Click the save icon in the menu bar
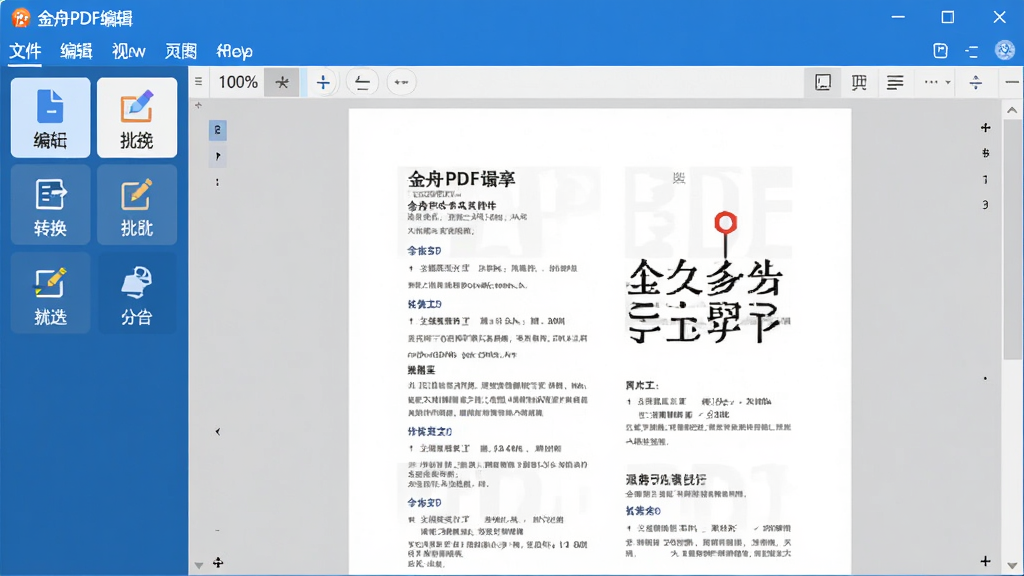This screenshot has width=1024, height=576. pyautogui.click(x=940, y=51)
